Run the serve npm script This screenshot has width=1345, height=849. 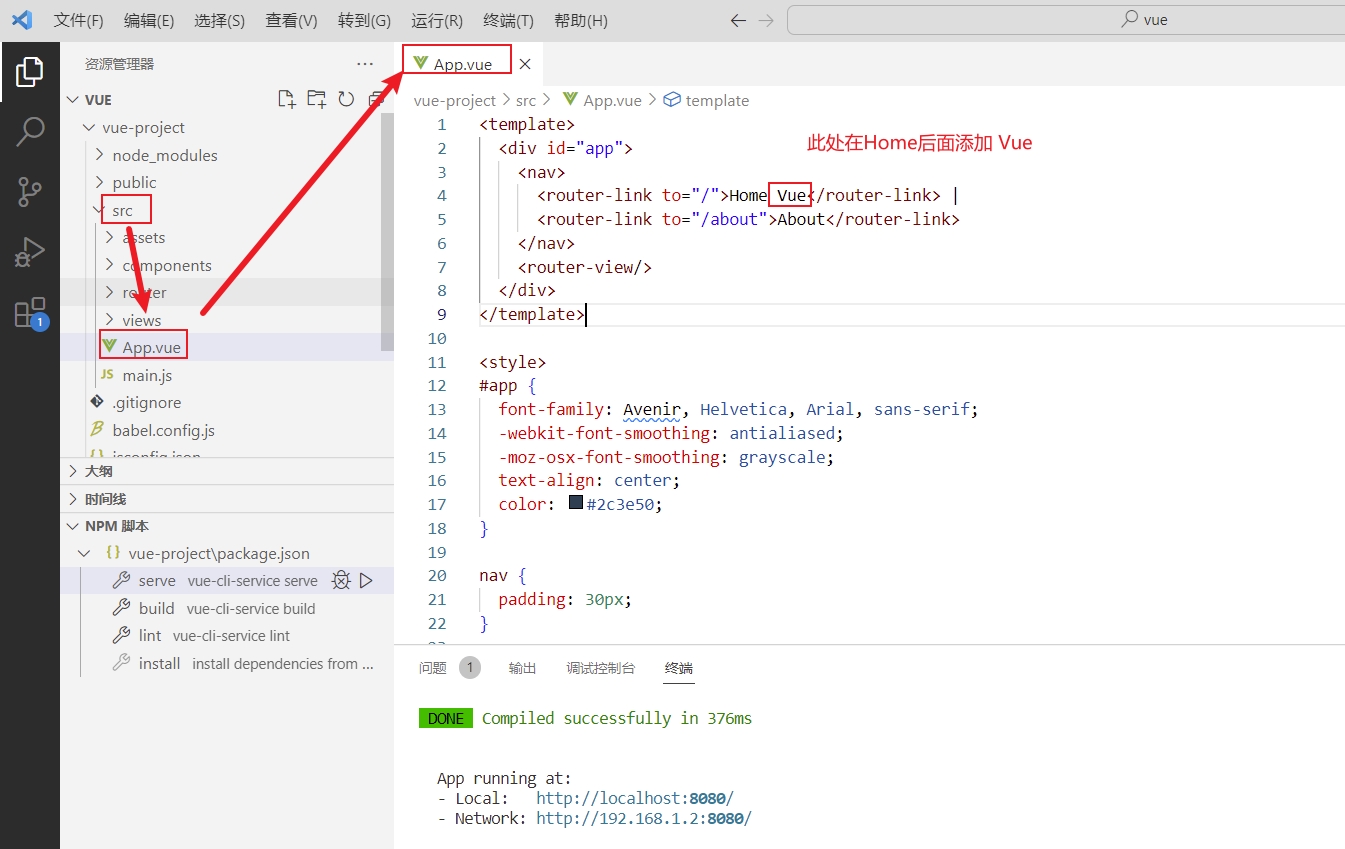(366, 581)
